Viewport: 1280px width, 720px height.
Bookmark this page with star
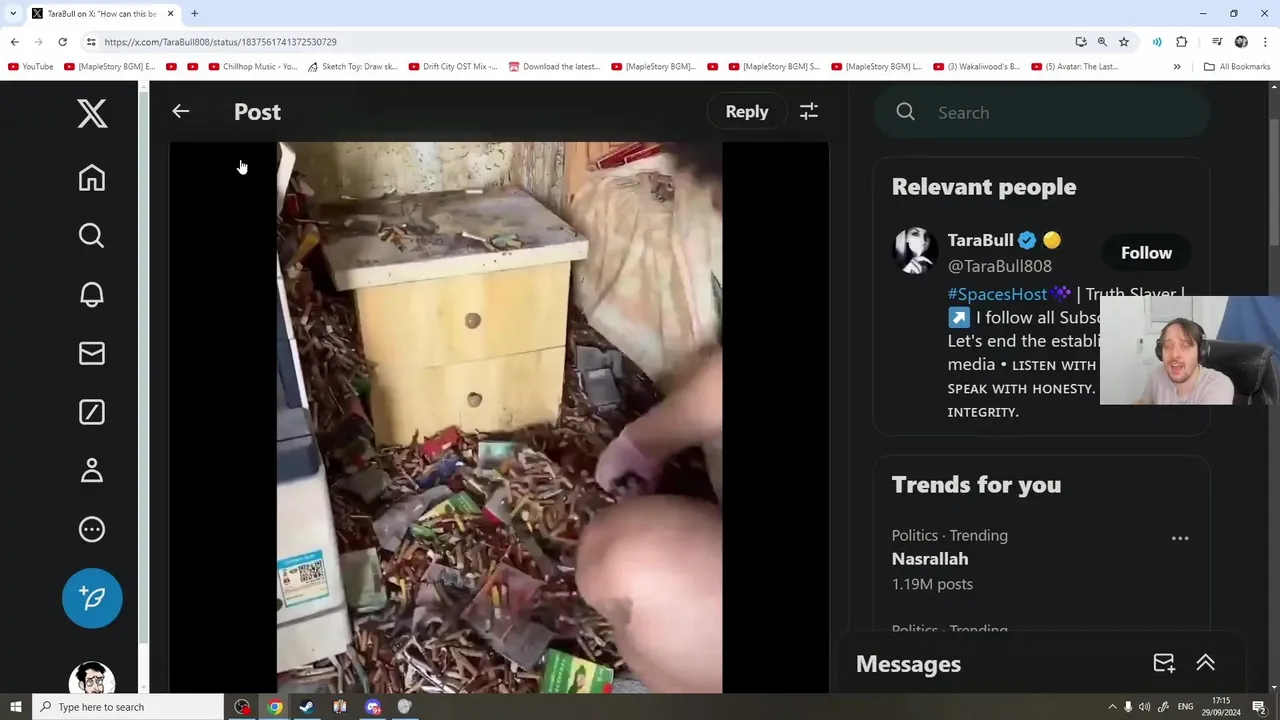point(1124,42)
